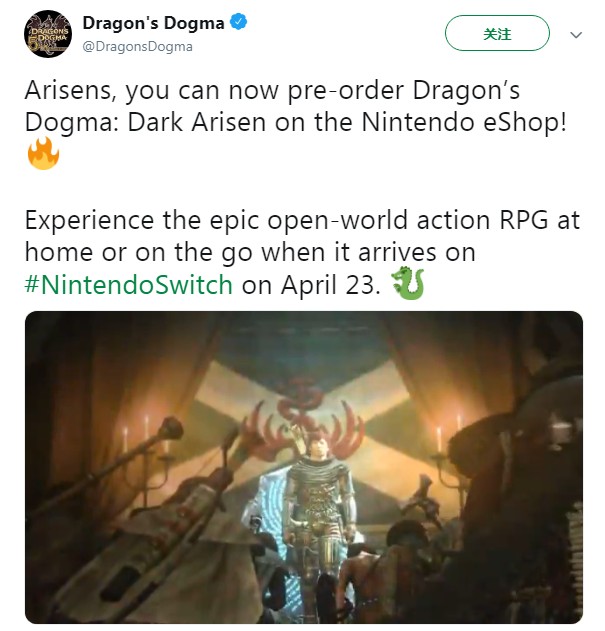This screenshot has width=605, height=631.
Task: Play the embedded tweet video
Action: pyautogui.click(x=304, y=467)
